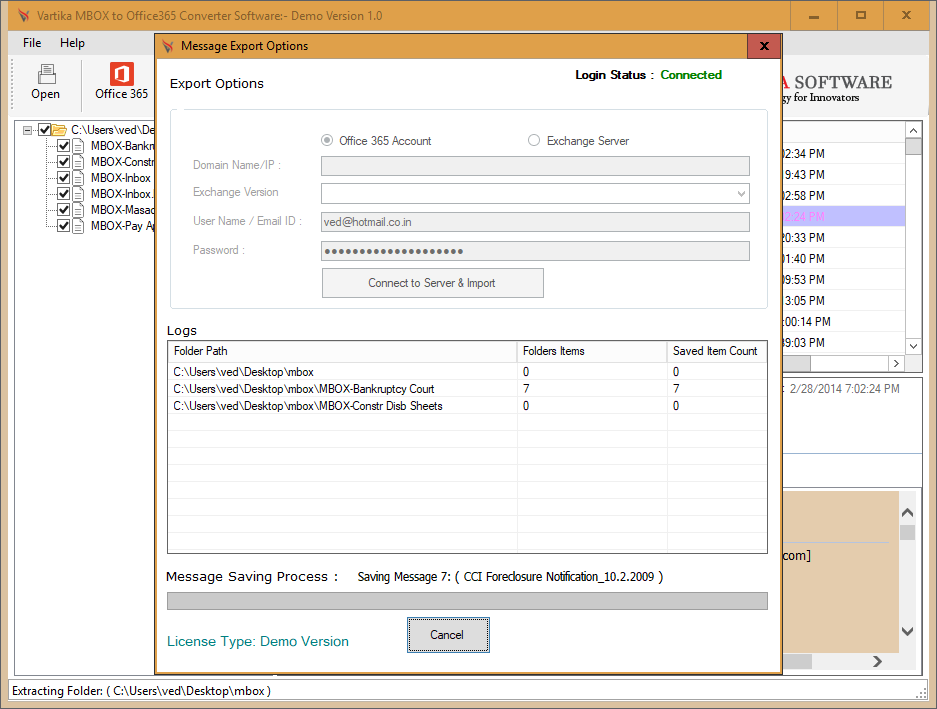
Task: Click the Extracting Folder status bar text
Action: point(141,691)
